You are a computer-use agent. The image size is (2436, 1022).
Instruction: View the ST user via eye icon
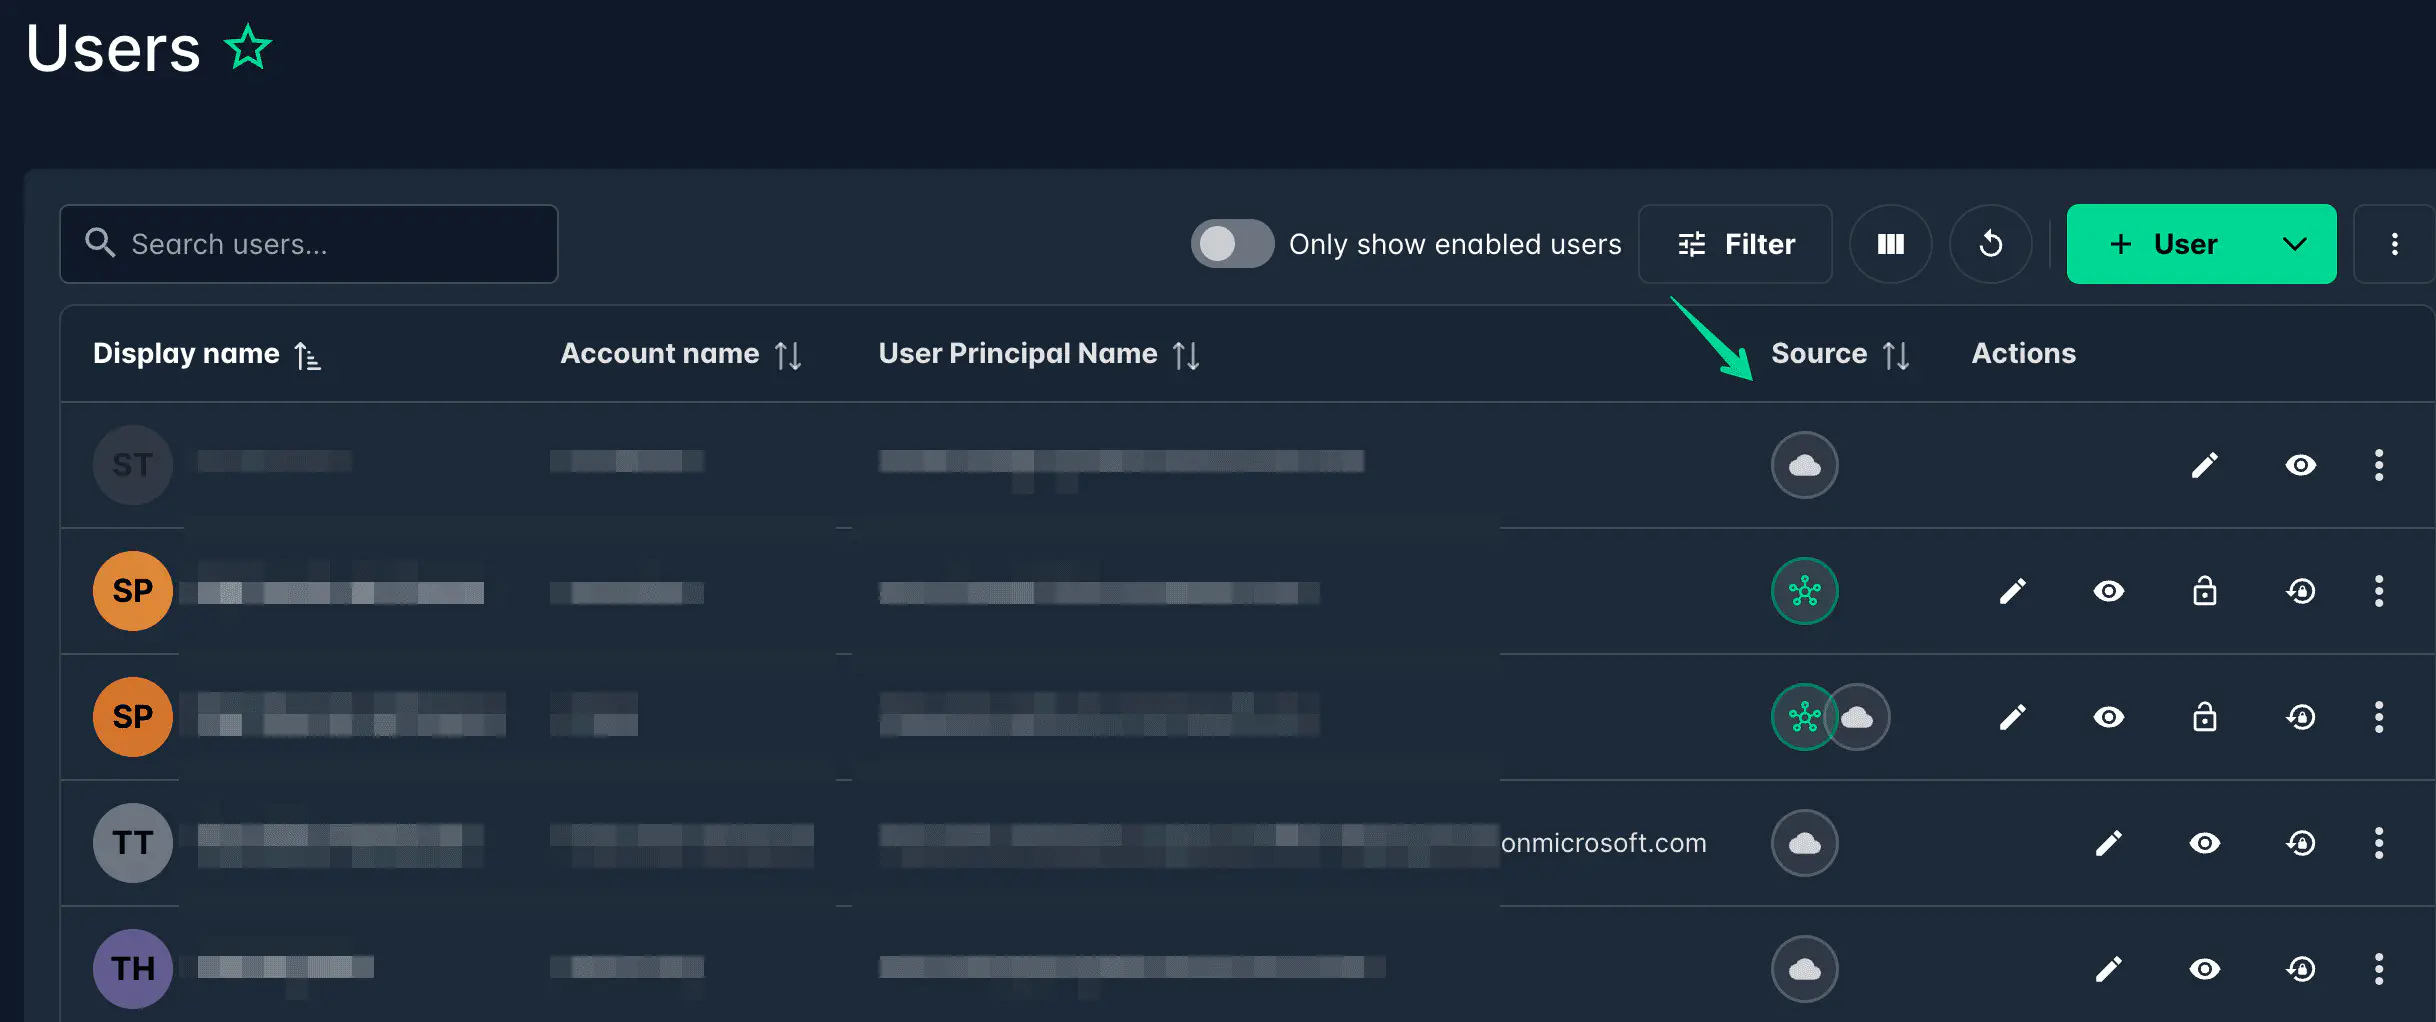pyautogui.click(x=2300, y=465)
